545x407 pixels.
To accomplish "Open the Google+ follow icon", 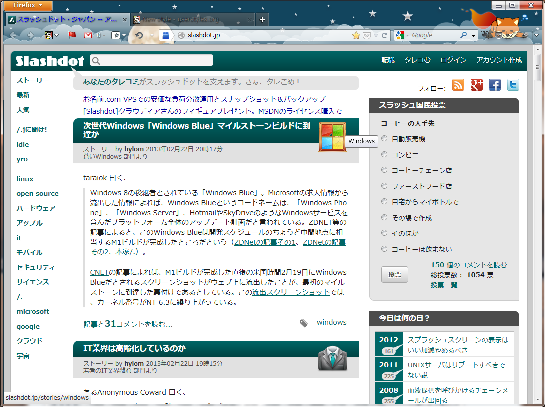I will [477, 85].
